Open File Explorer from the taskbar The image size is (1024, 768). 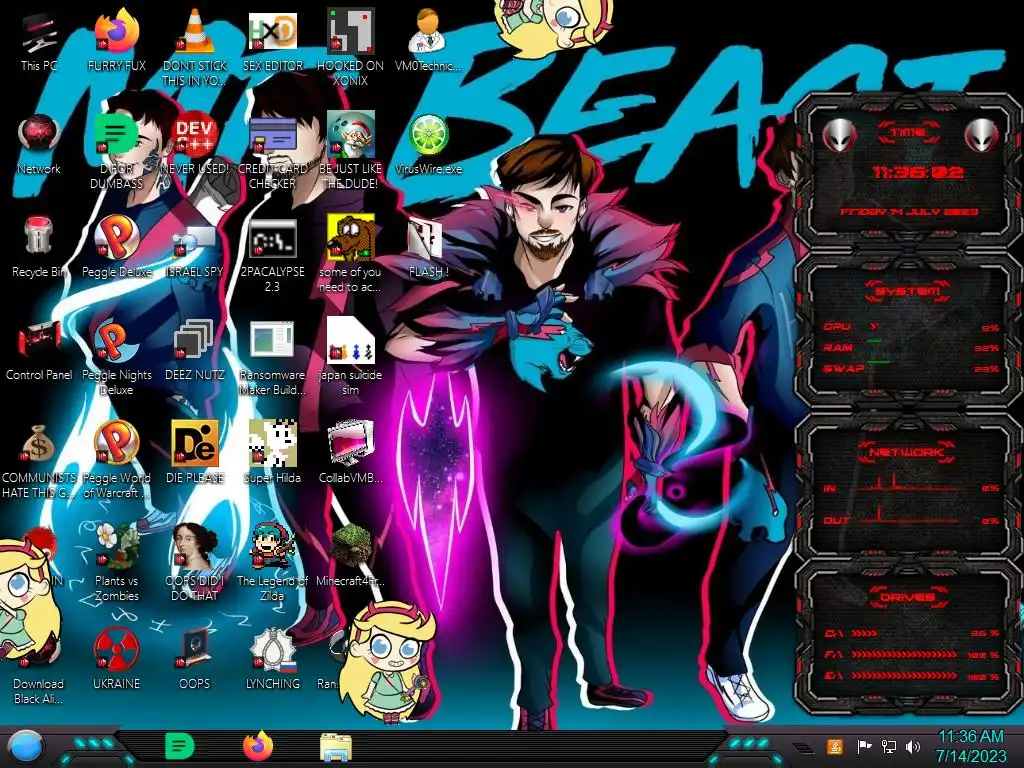coord(336,747)
